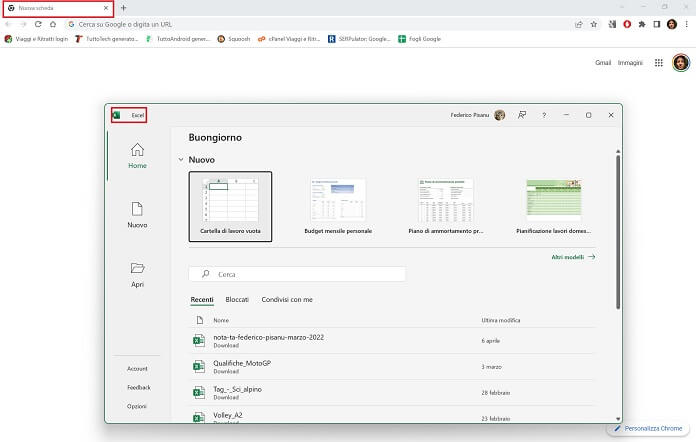Reload the Chrome page
This screenshot has height=442, width=696.
tap(38, 24)
